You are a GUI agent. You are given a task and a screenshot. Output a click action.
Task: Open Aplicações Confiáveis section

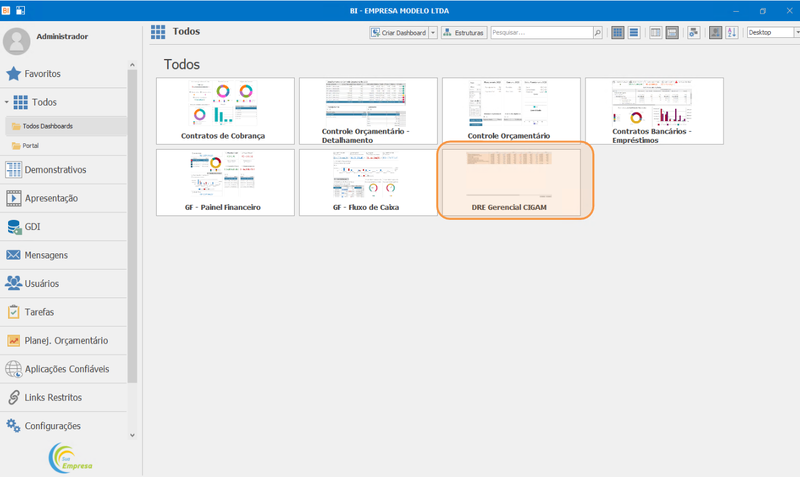pos(63,369)
